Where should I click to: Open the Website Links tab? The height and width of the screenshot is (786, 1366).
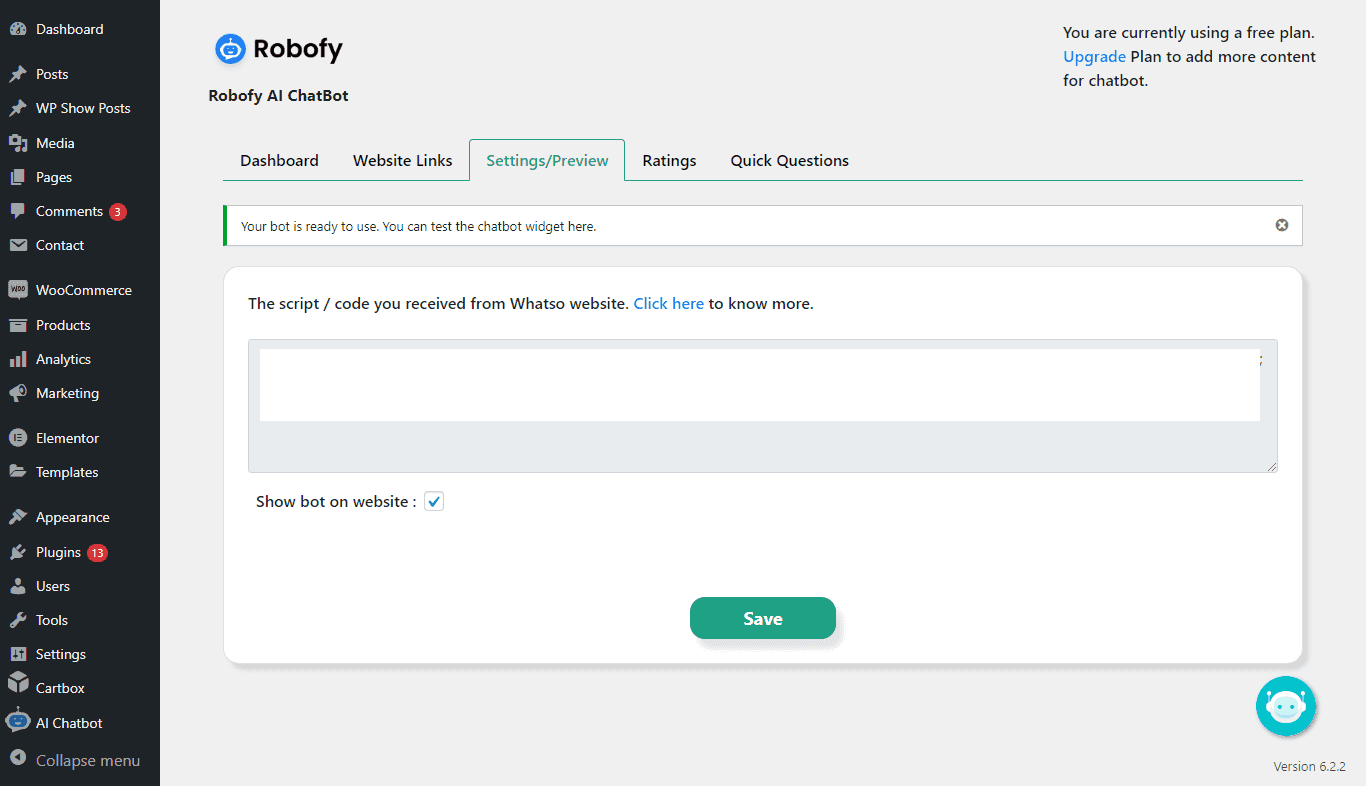tap(403, 160)
